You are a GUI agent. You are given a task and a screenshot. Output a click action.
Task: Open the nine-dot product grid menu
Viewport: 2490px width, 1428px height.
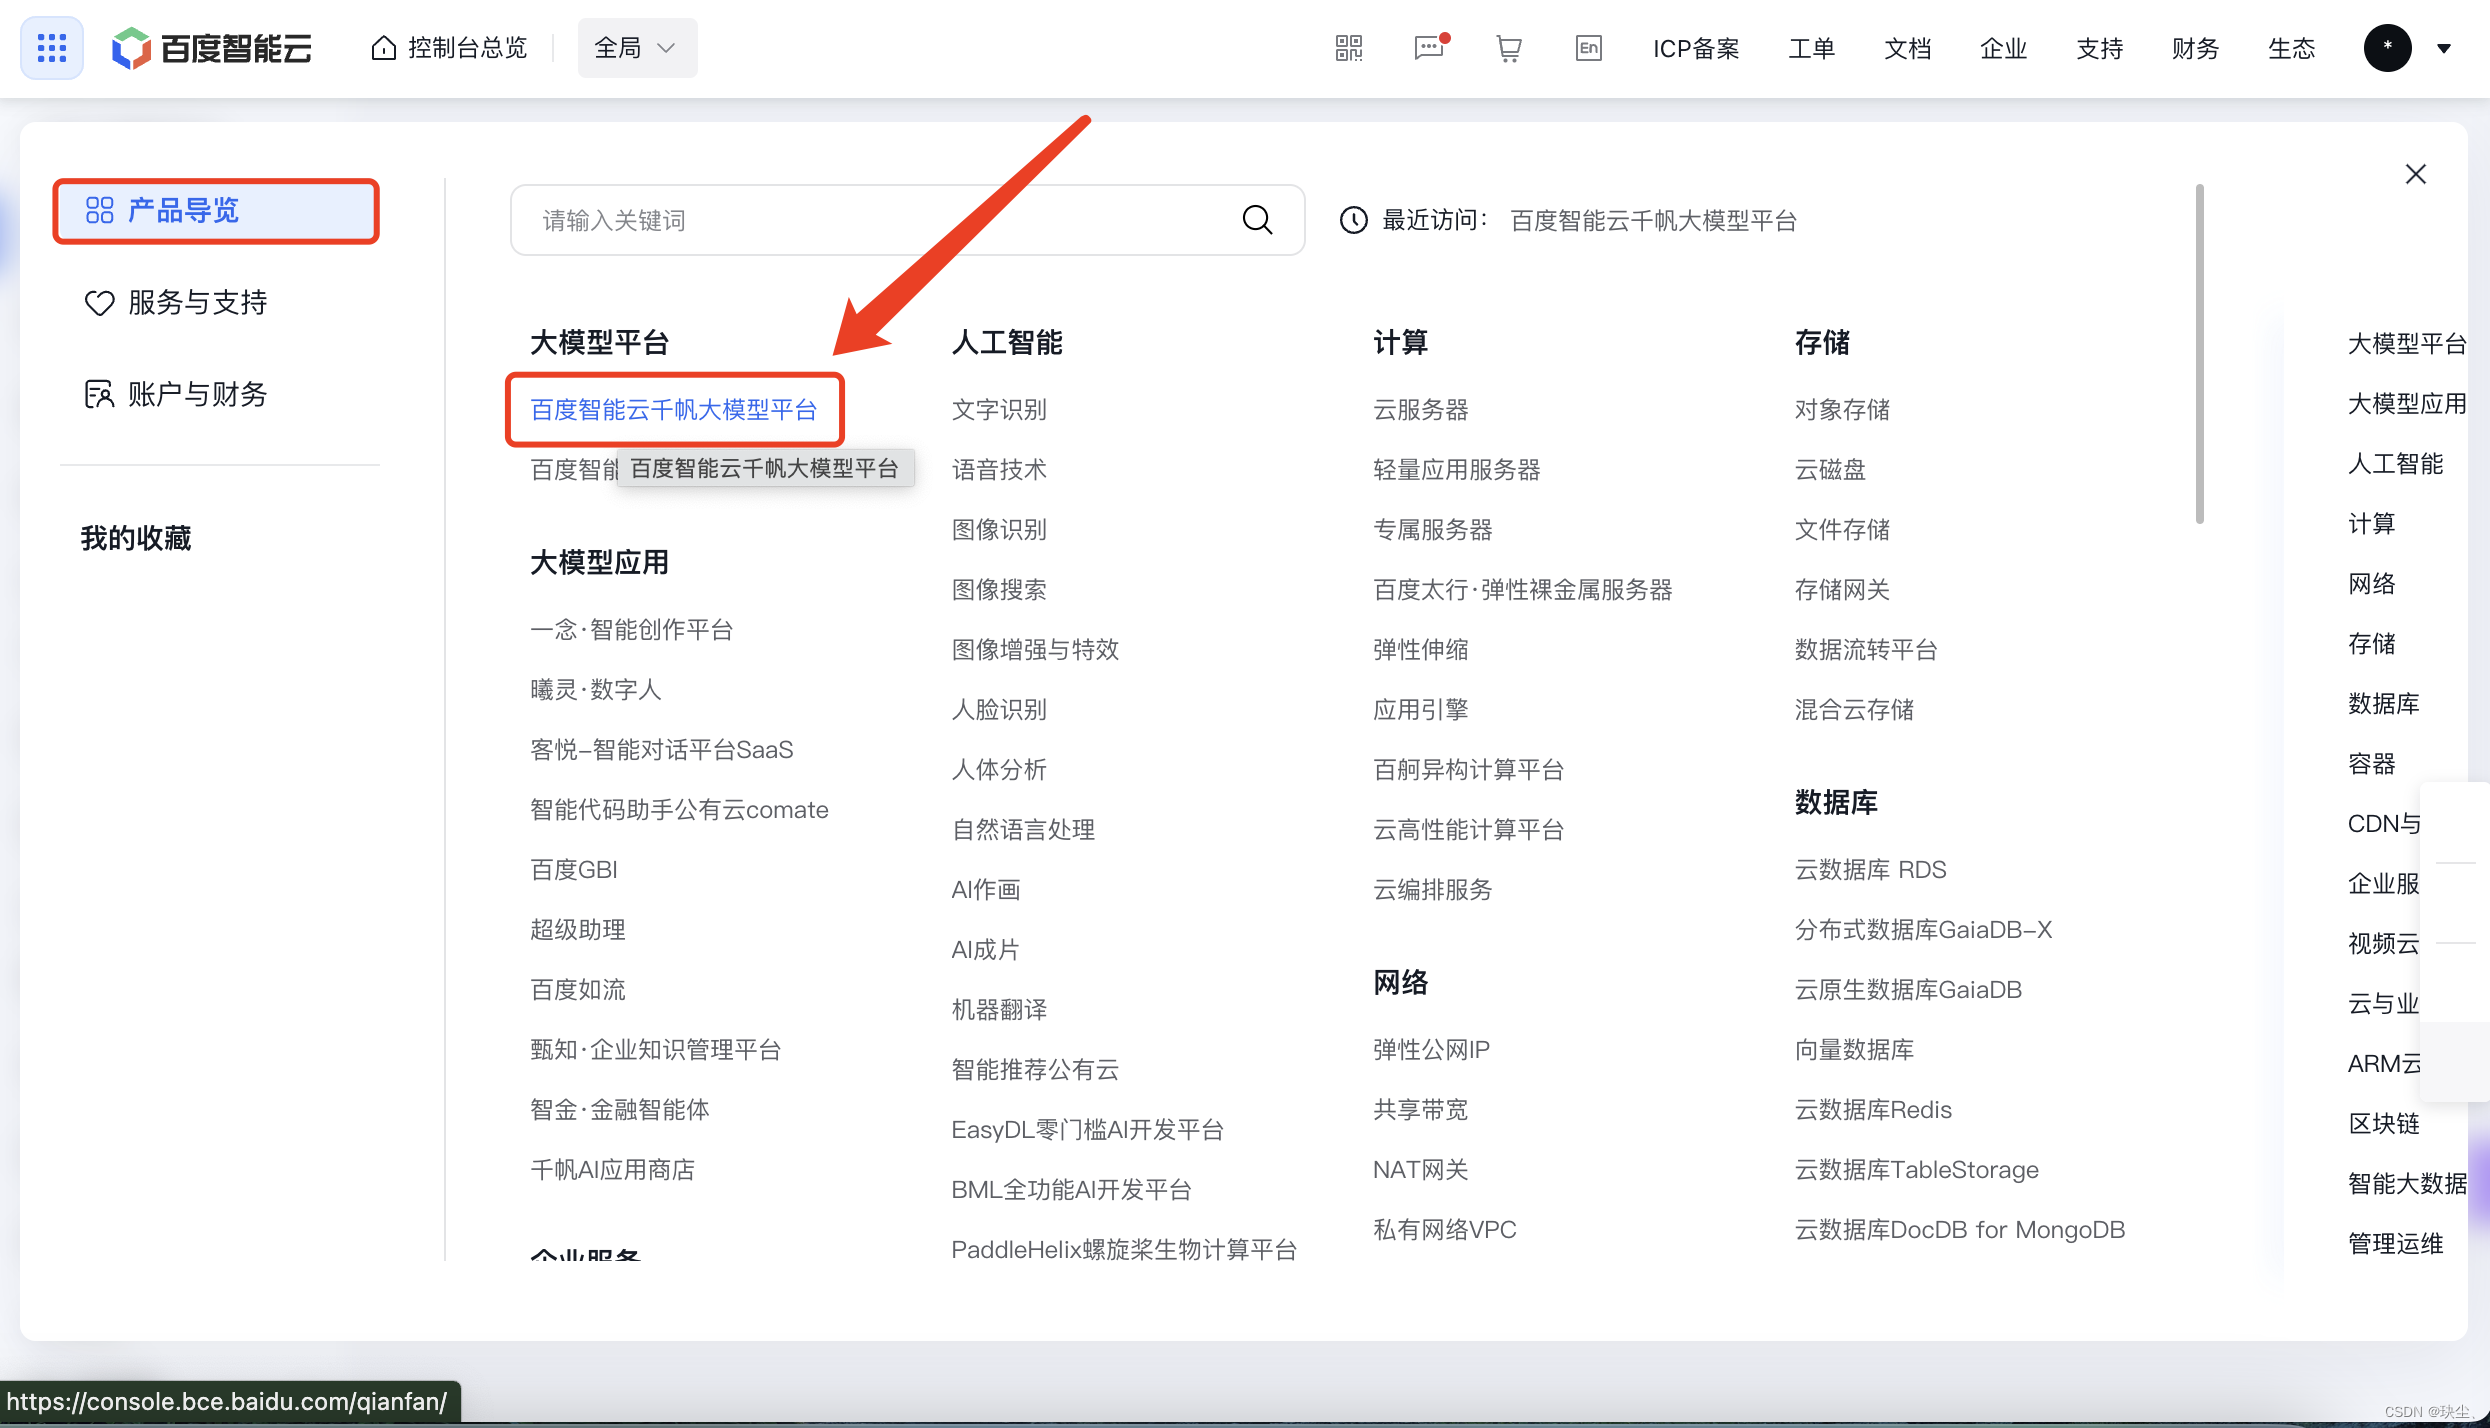(x=51, y=47)
